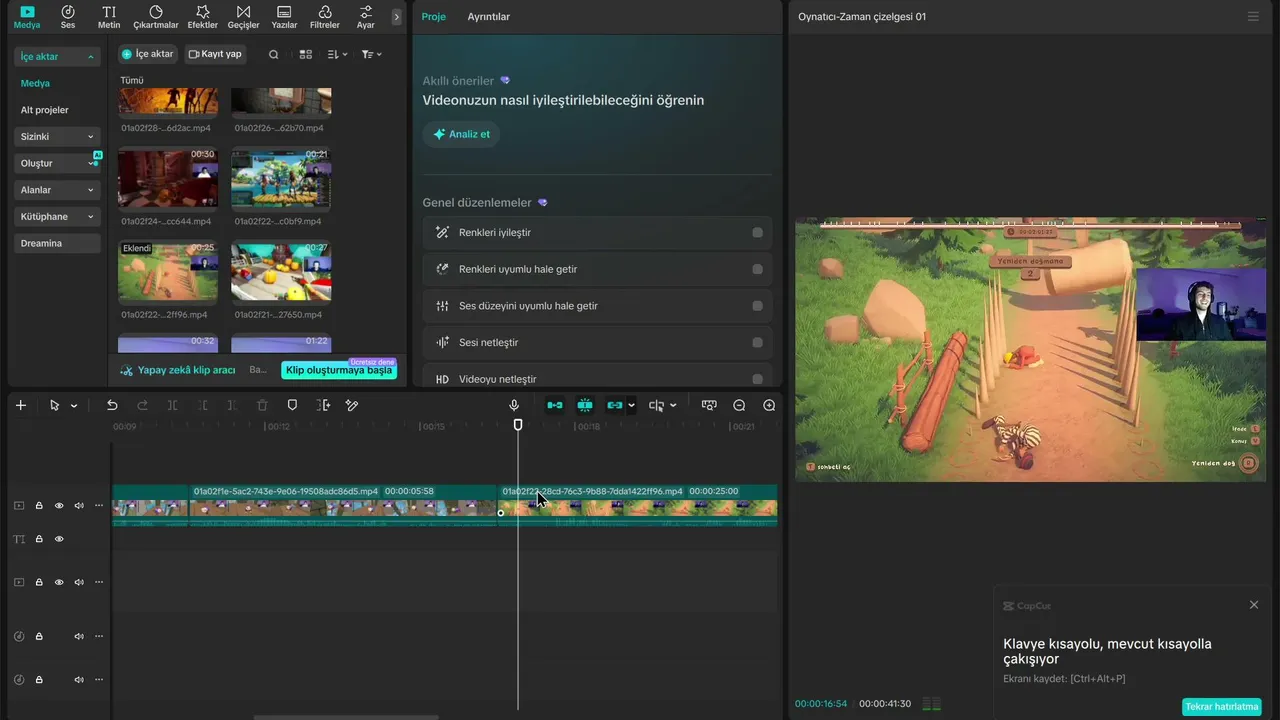Enable the Renkleri uyumlu hale getir checkbox
Image resolution: width=1280 pixels, height=720 pixels.
point(757,269)
